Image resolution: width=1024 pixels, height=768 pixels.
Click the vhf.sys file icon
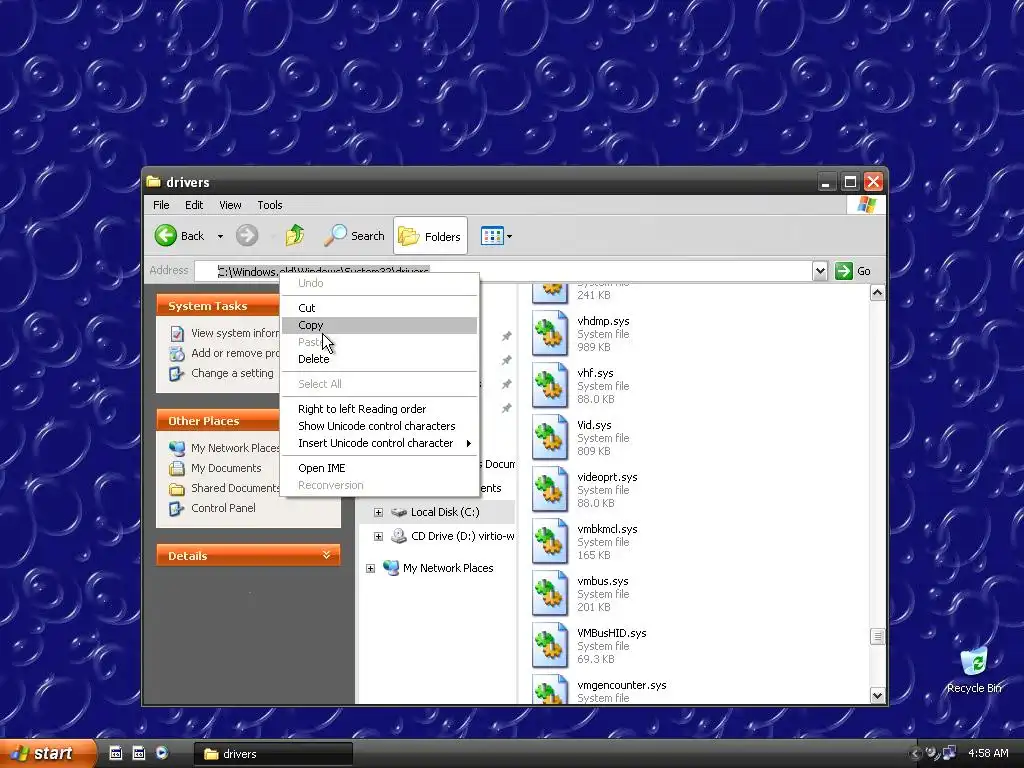(x=550, y=385)
